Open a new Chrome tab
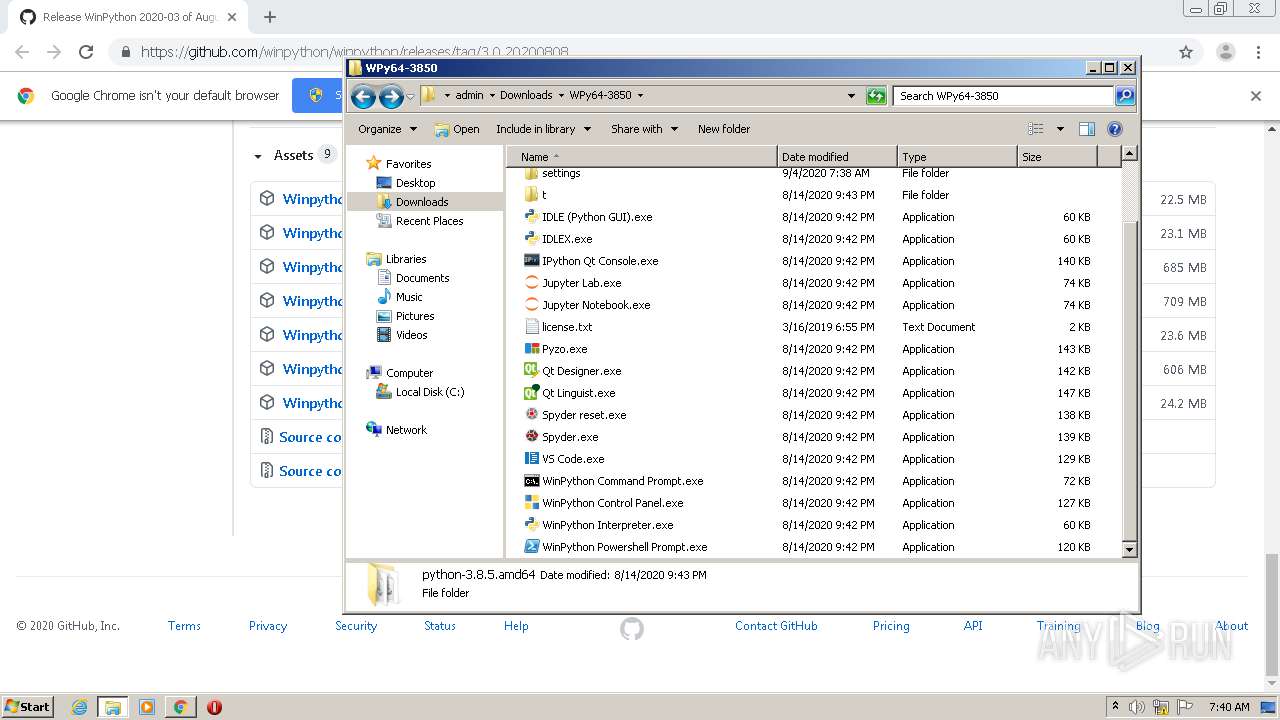Screen dimensions: 1280x720 click(x=269, y=17)
